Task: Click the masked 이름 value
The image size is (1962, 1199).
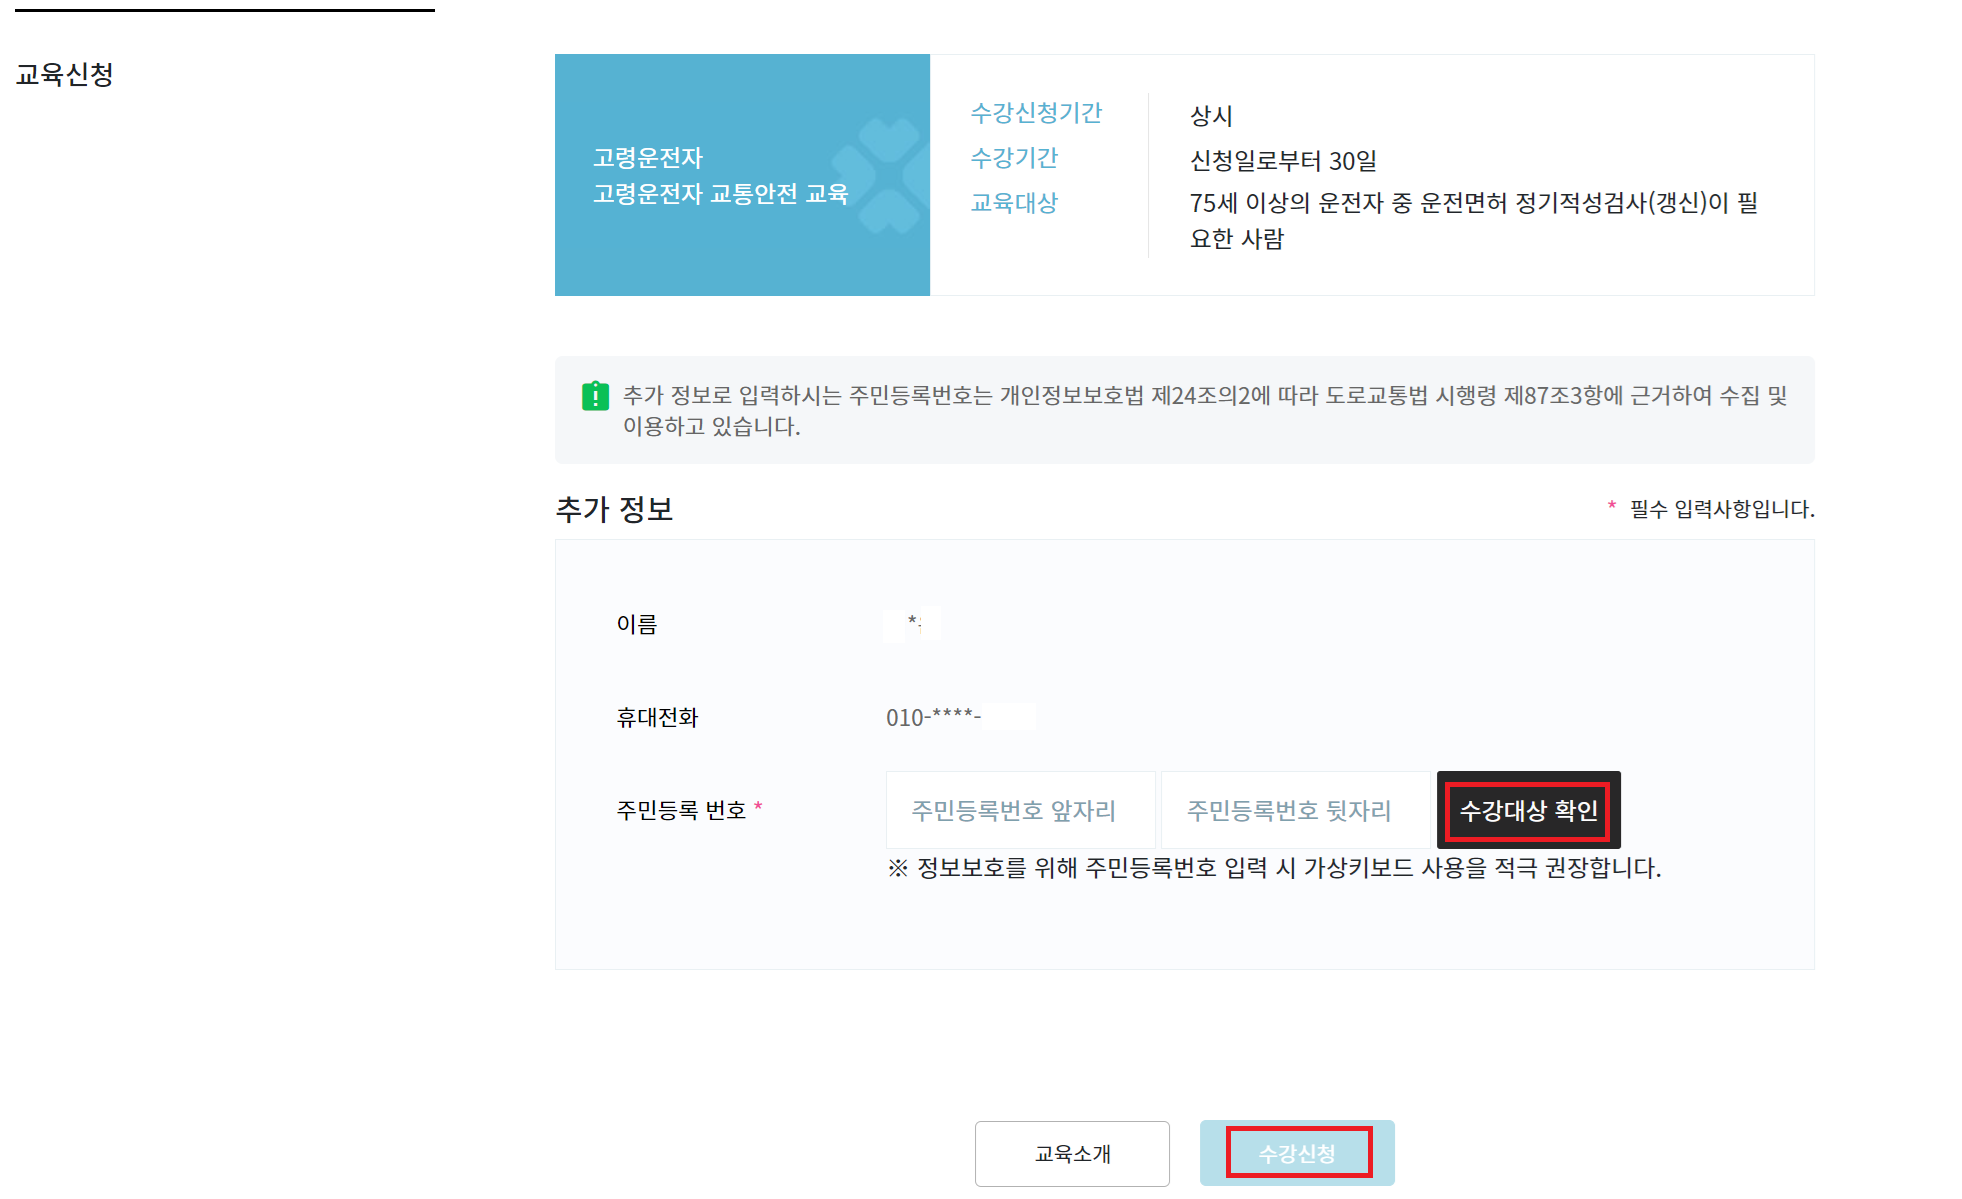Action: (x=912, y=624)
